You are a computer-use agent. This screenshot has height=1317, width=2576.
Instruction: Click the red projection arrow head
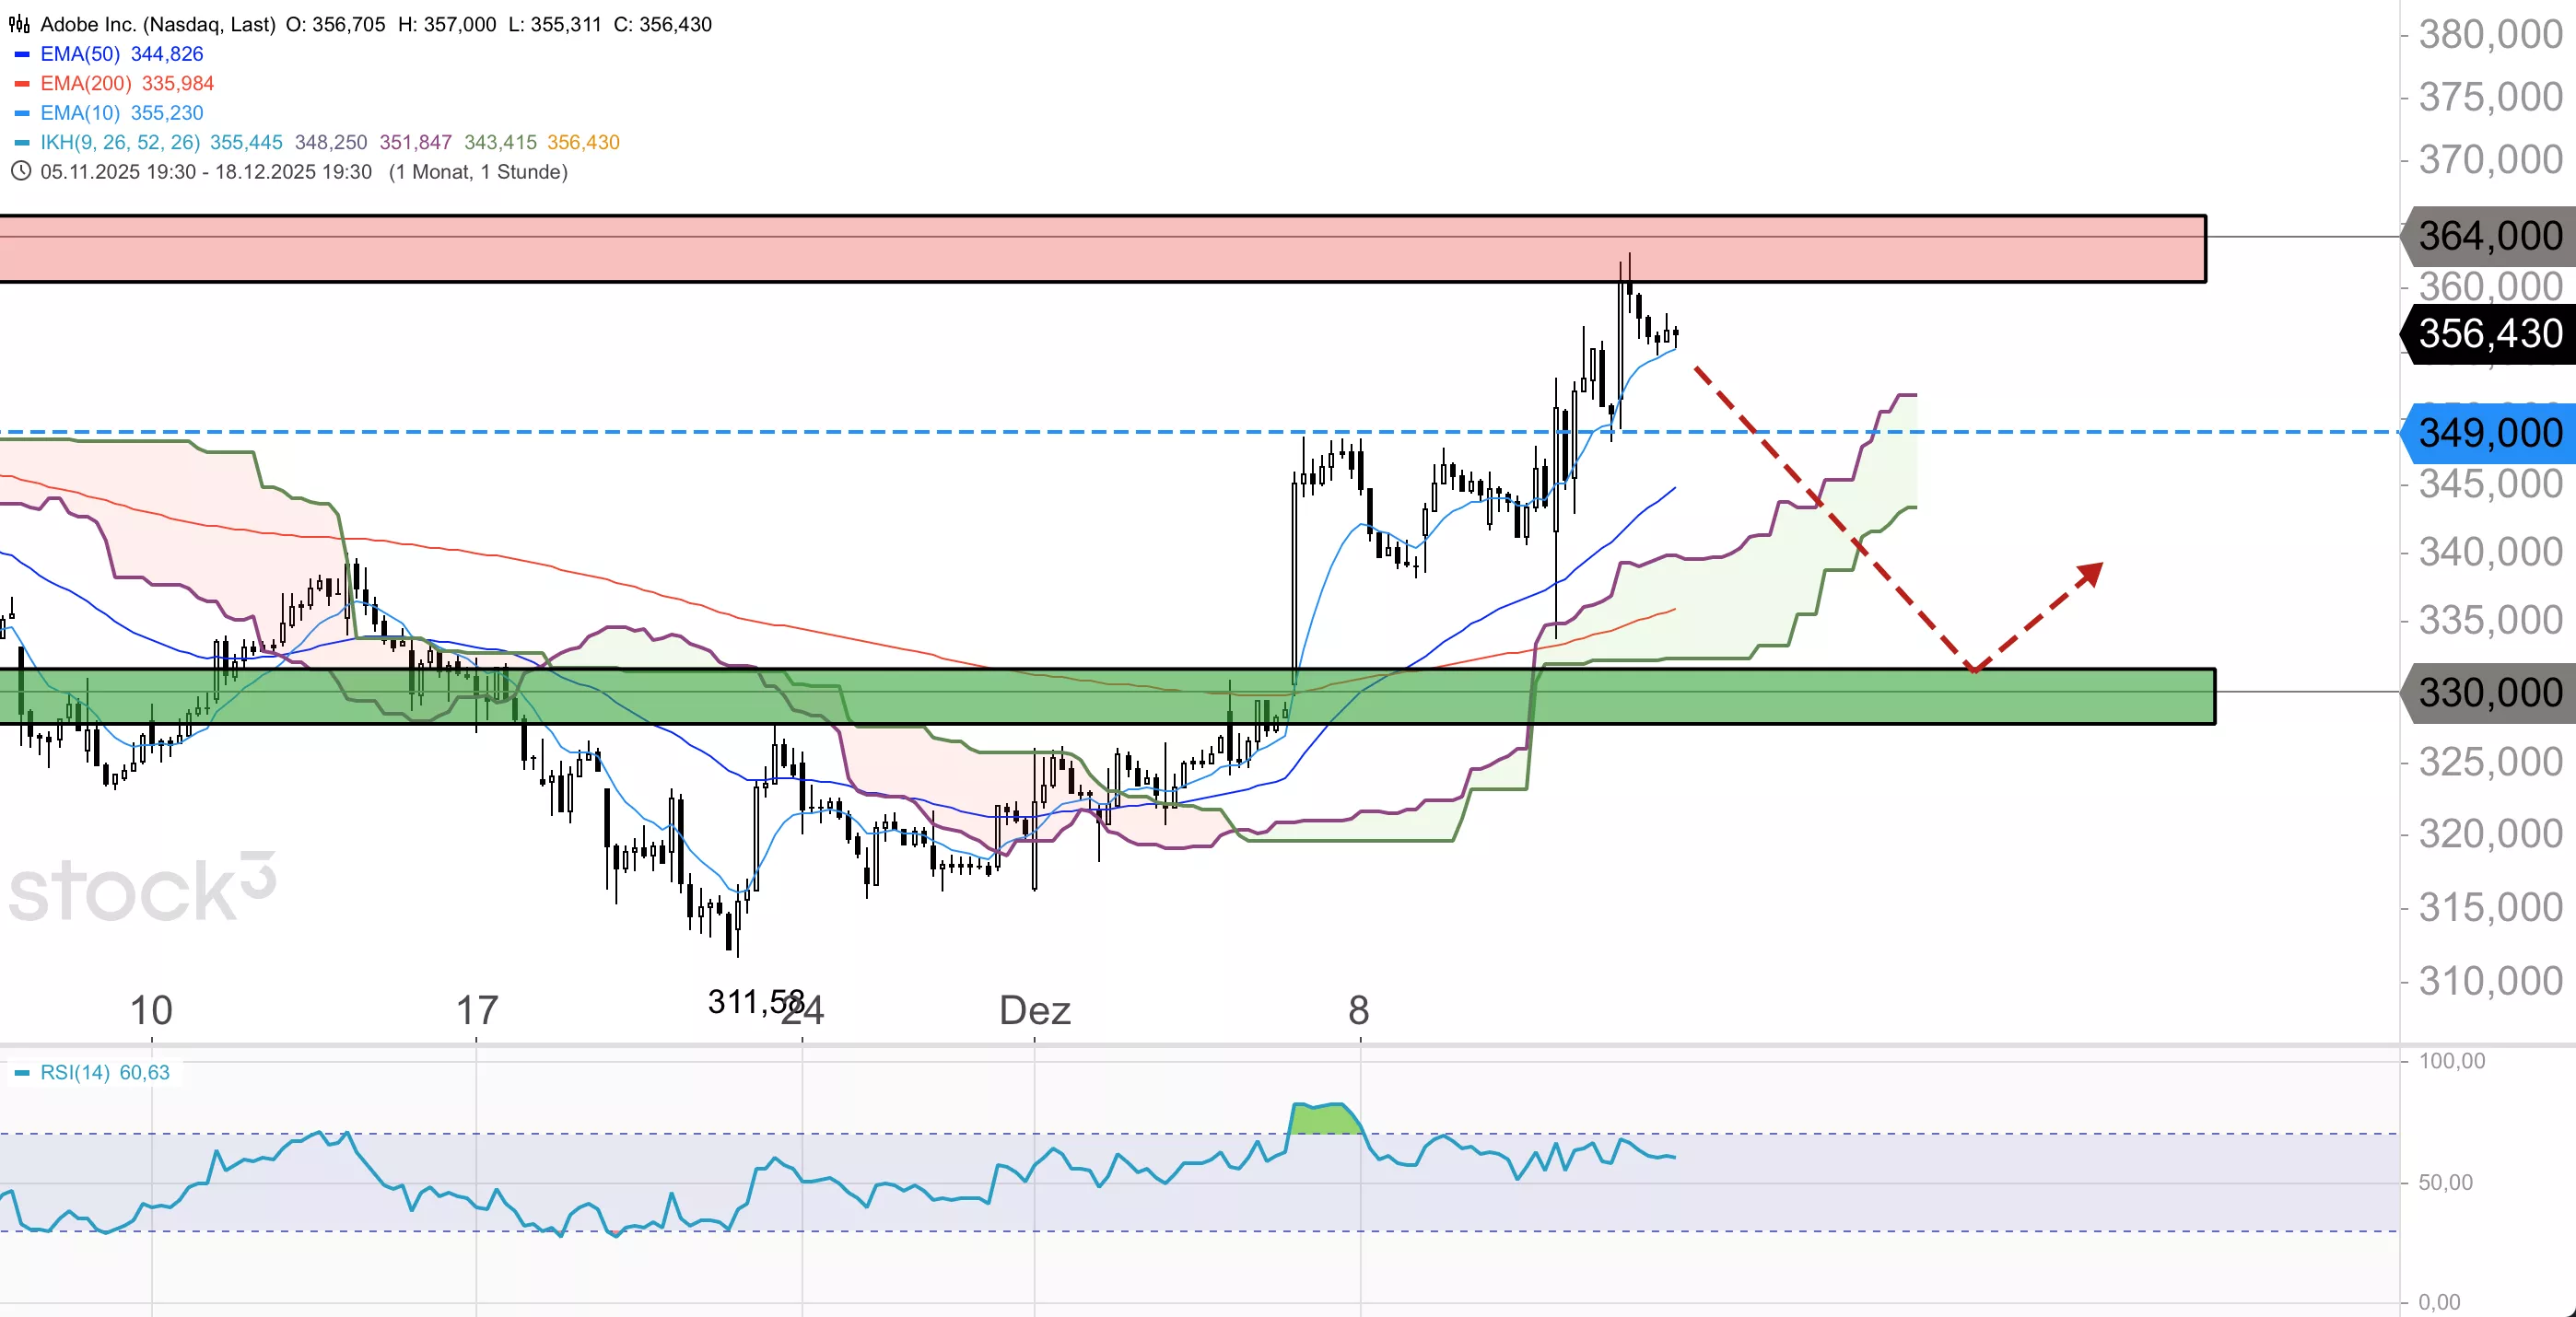click(2091, 573)
